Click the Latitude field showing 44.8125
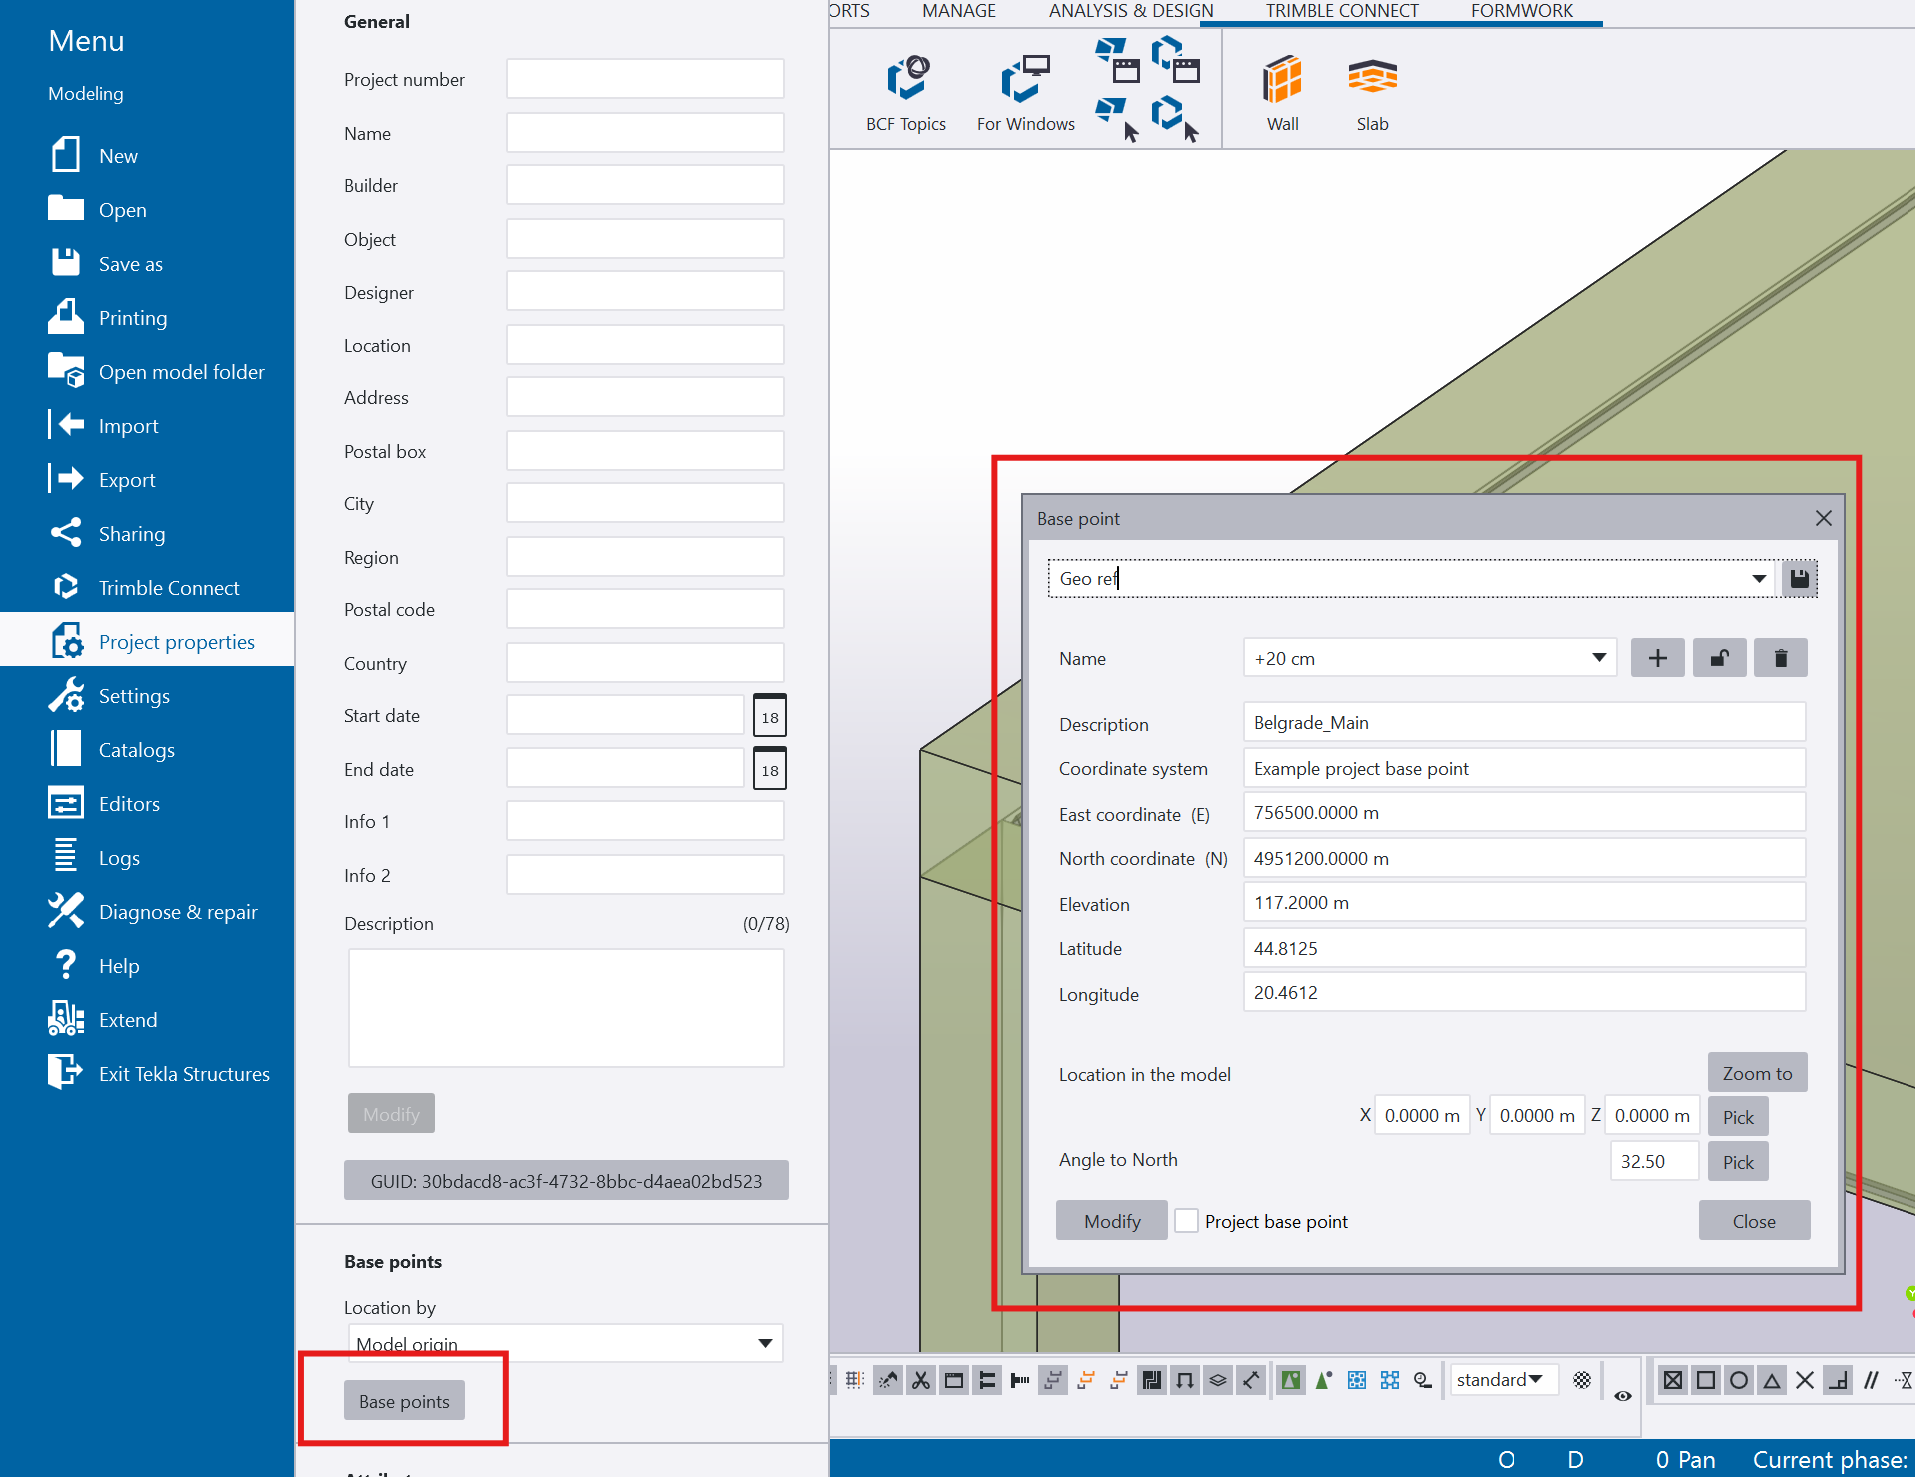This screenshot has width=1915, height=1477. click(1524, 948)
